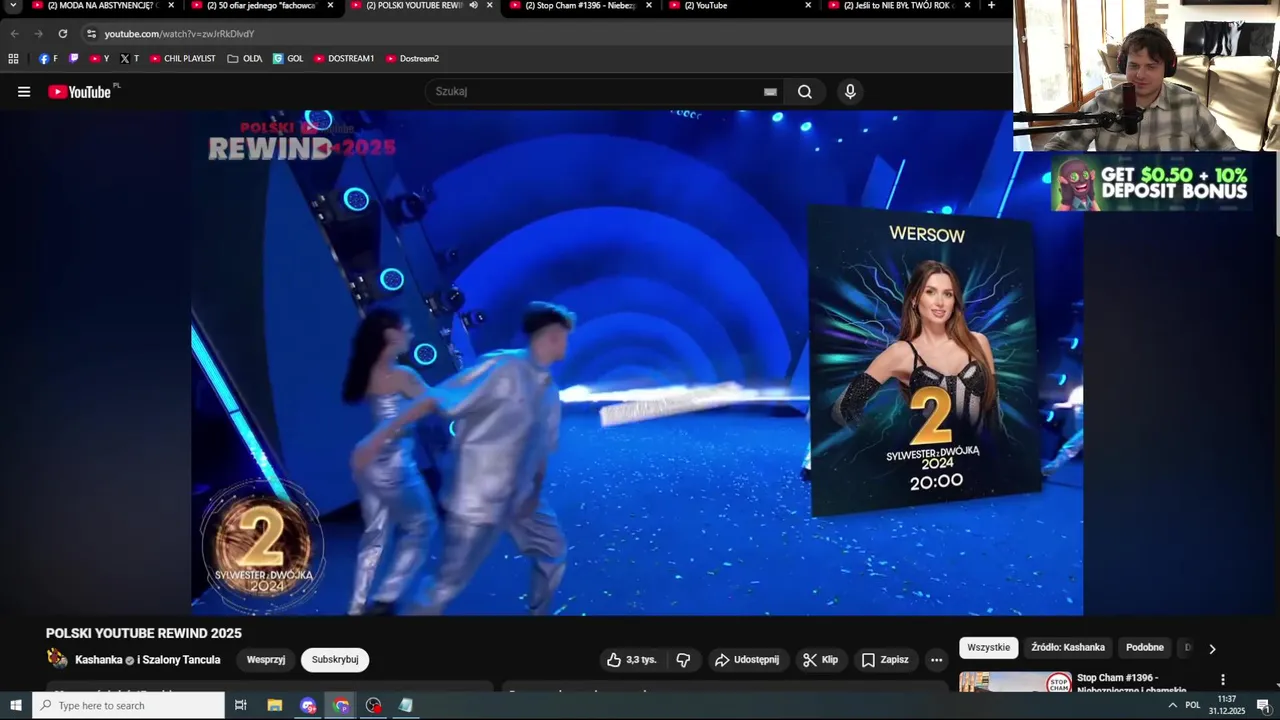
Task: Reload the page with refresh icon
Action: coord(63,34)
